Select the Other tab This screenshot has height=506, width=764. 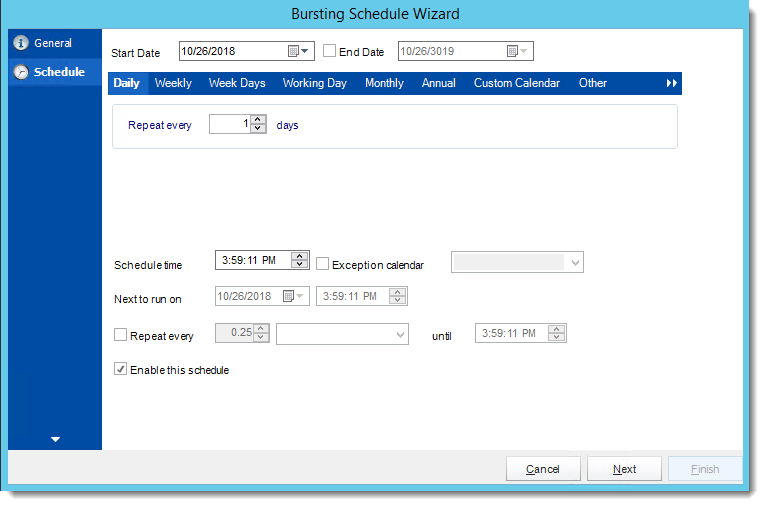(592, 83)
